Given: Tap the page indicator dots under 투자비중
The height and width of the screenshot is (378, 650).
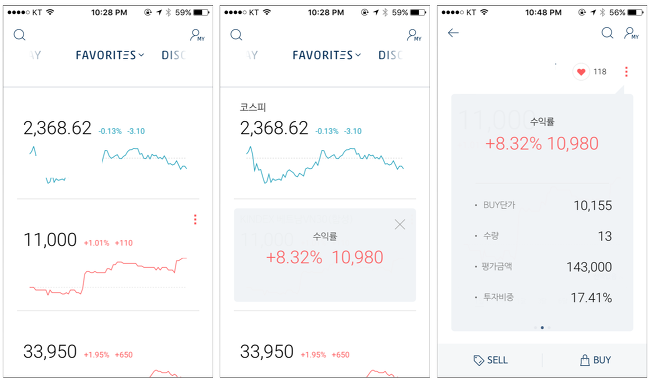Looking at the screenshot, I should tap(542, 327).
